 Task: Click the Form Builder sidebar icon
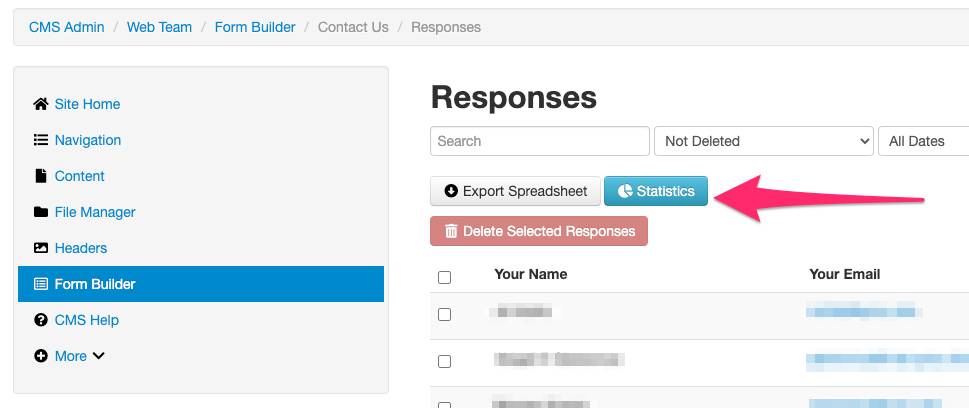41,284
